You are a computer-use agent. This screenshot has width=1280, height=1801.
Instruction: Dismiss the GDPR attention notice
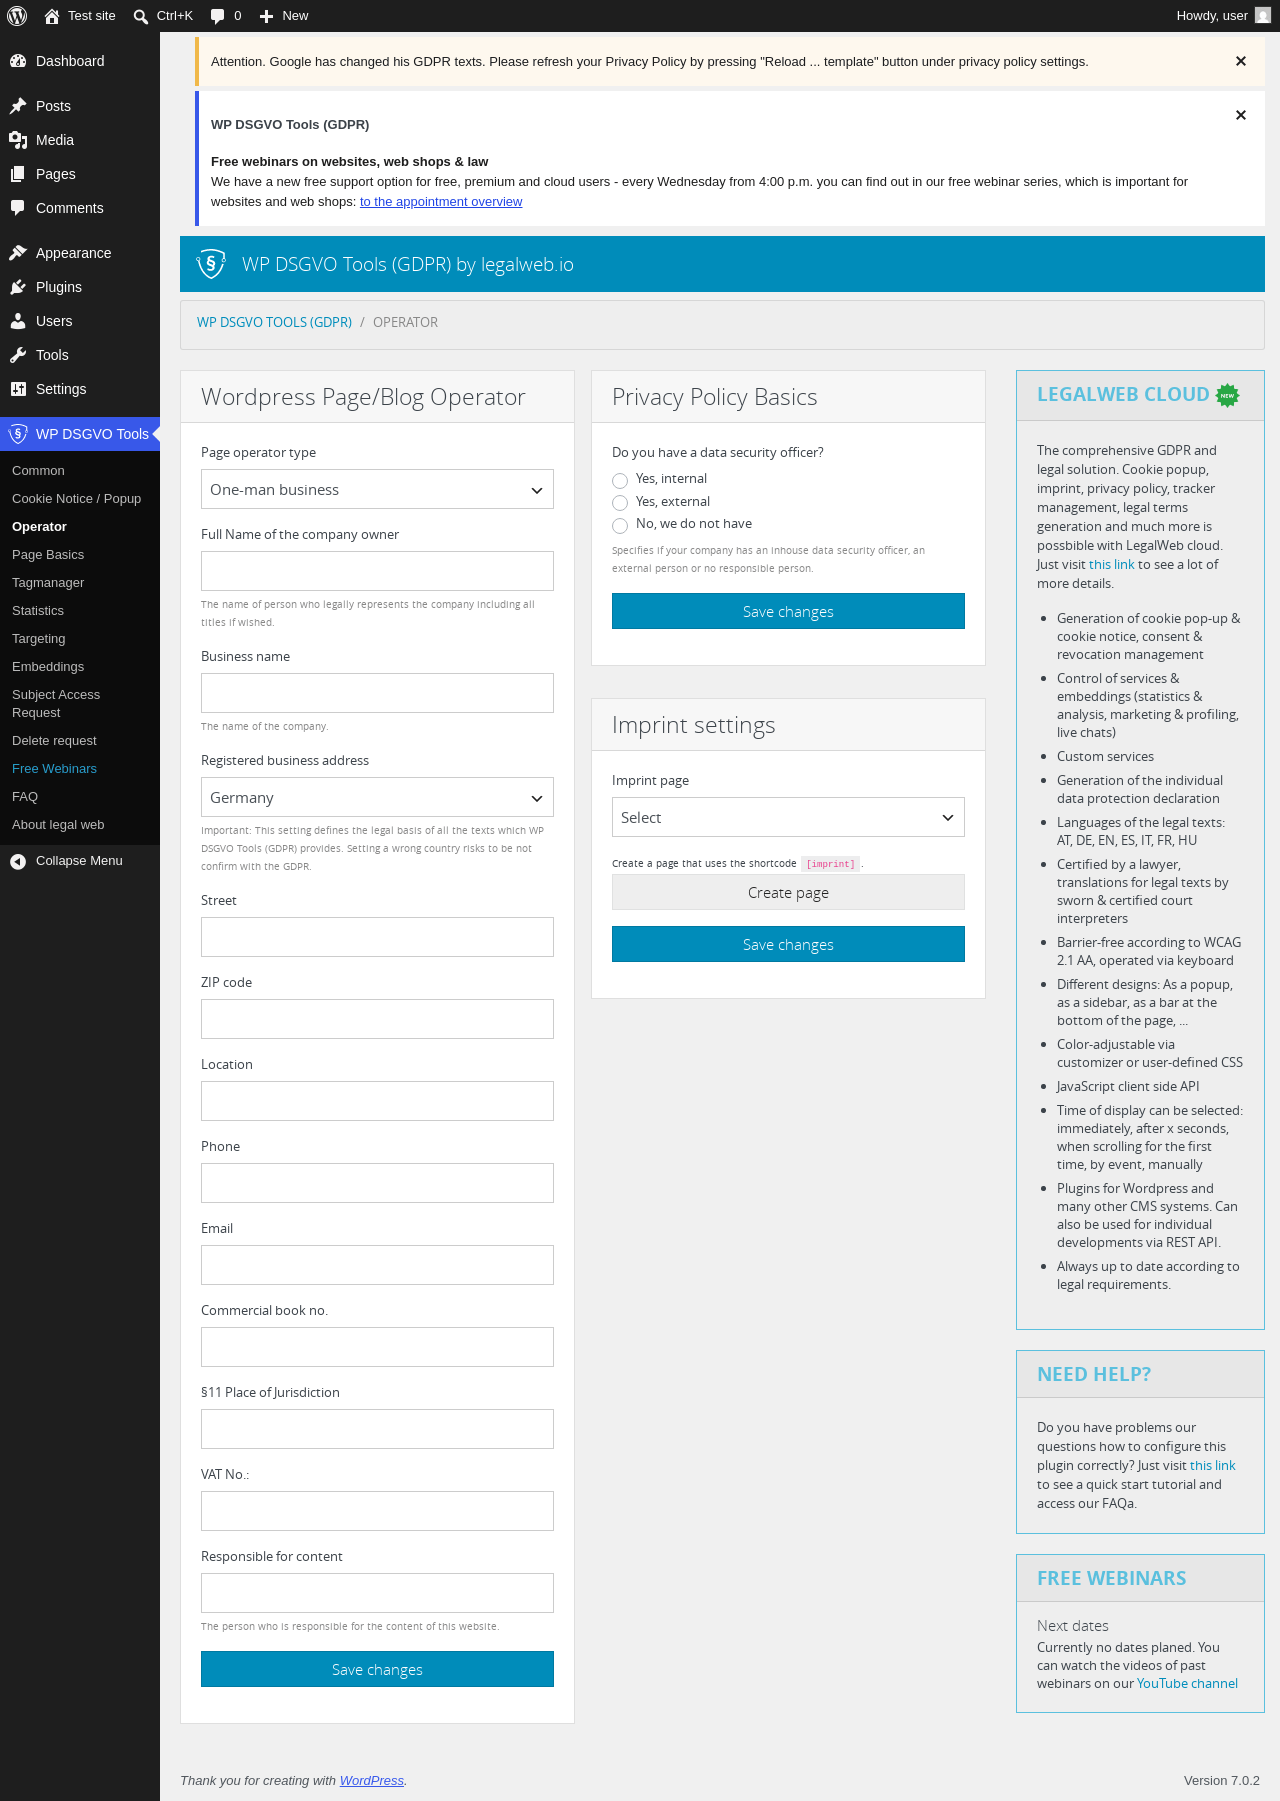pos(1241,61)
